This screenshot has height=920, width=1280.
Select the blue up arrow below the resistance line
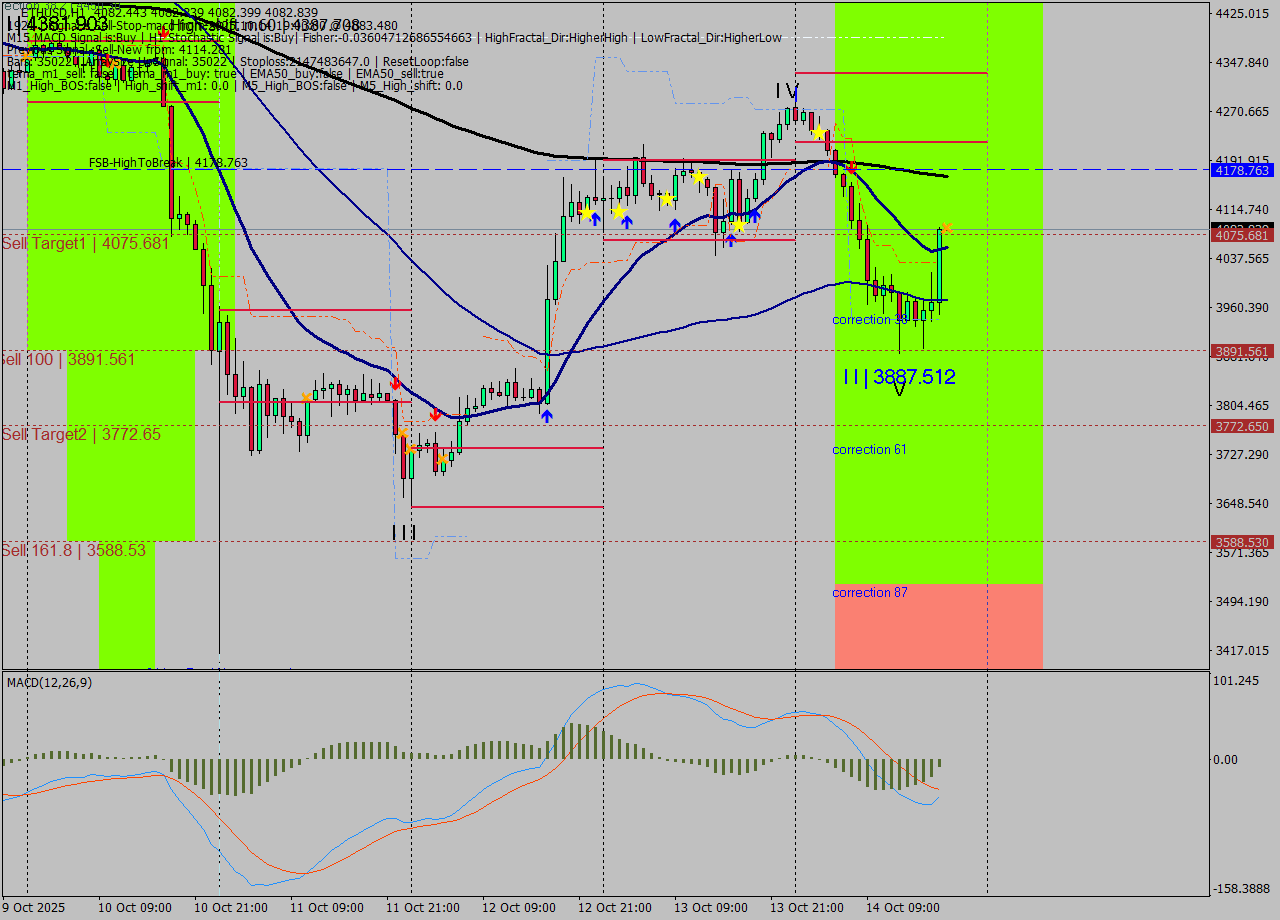pyautogui.click(x=731, y=240)
